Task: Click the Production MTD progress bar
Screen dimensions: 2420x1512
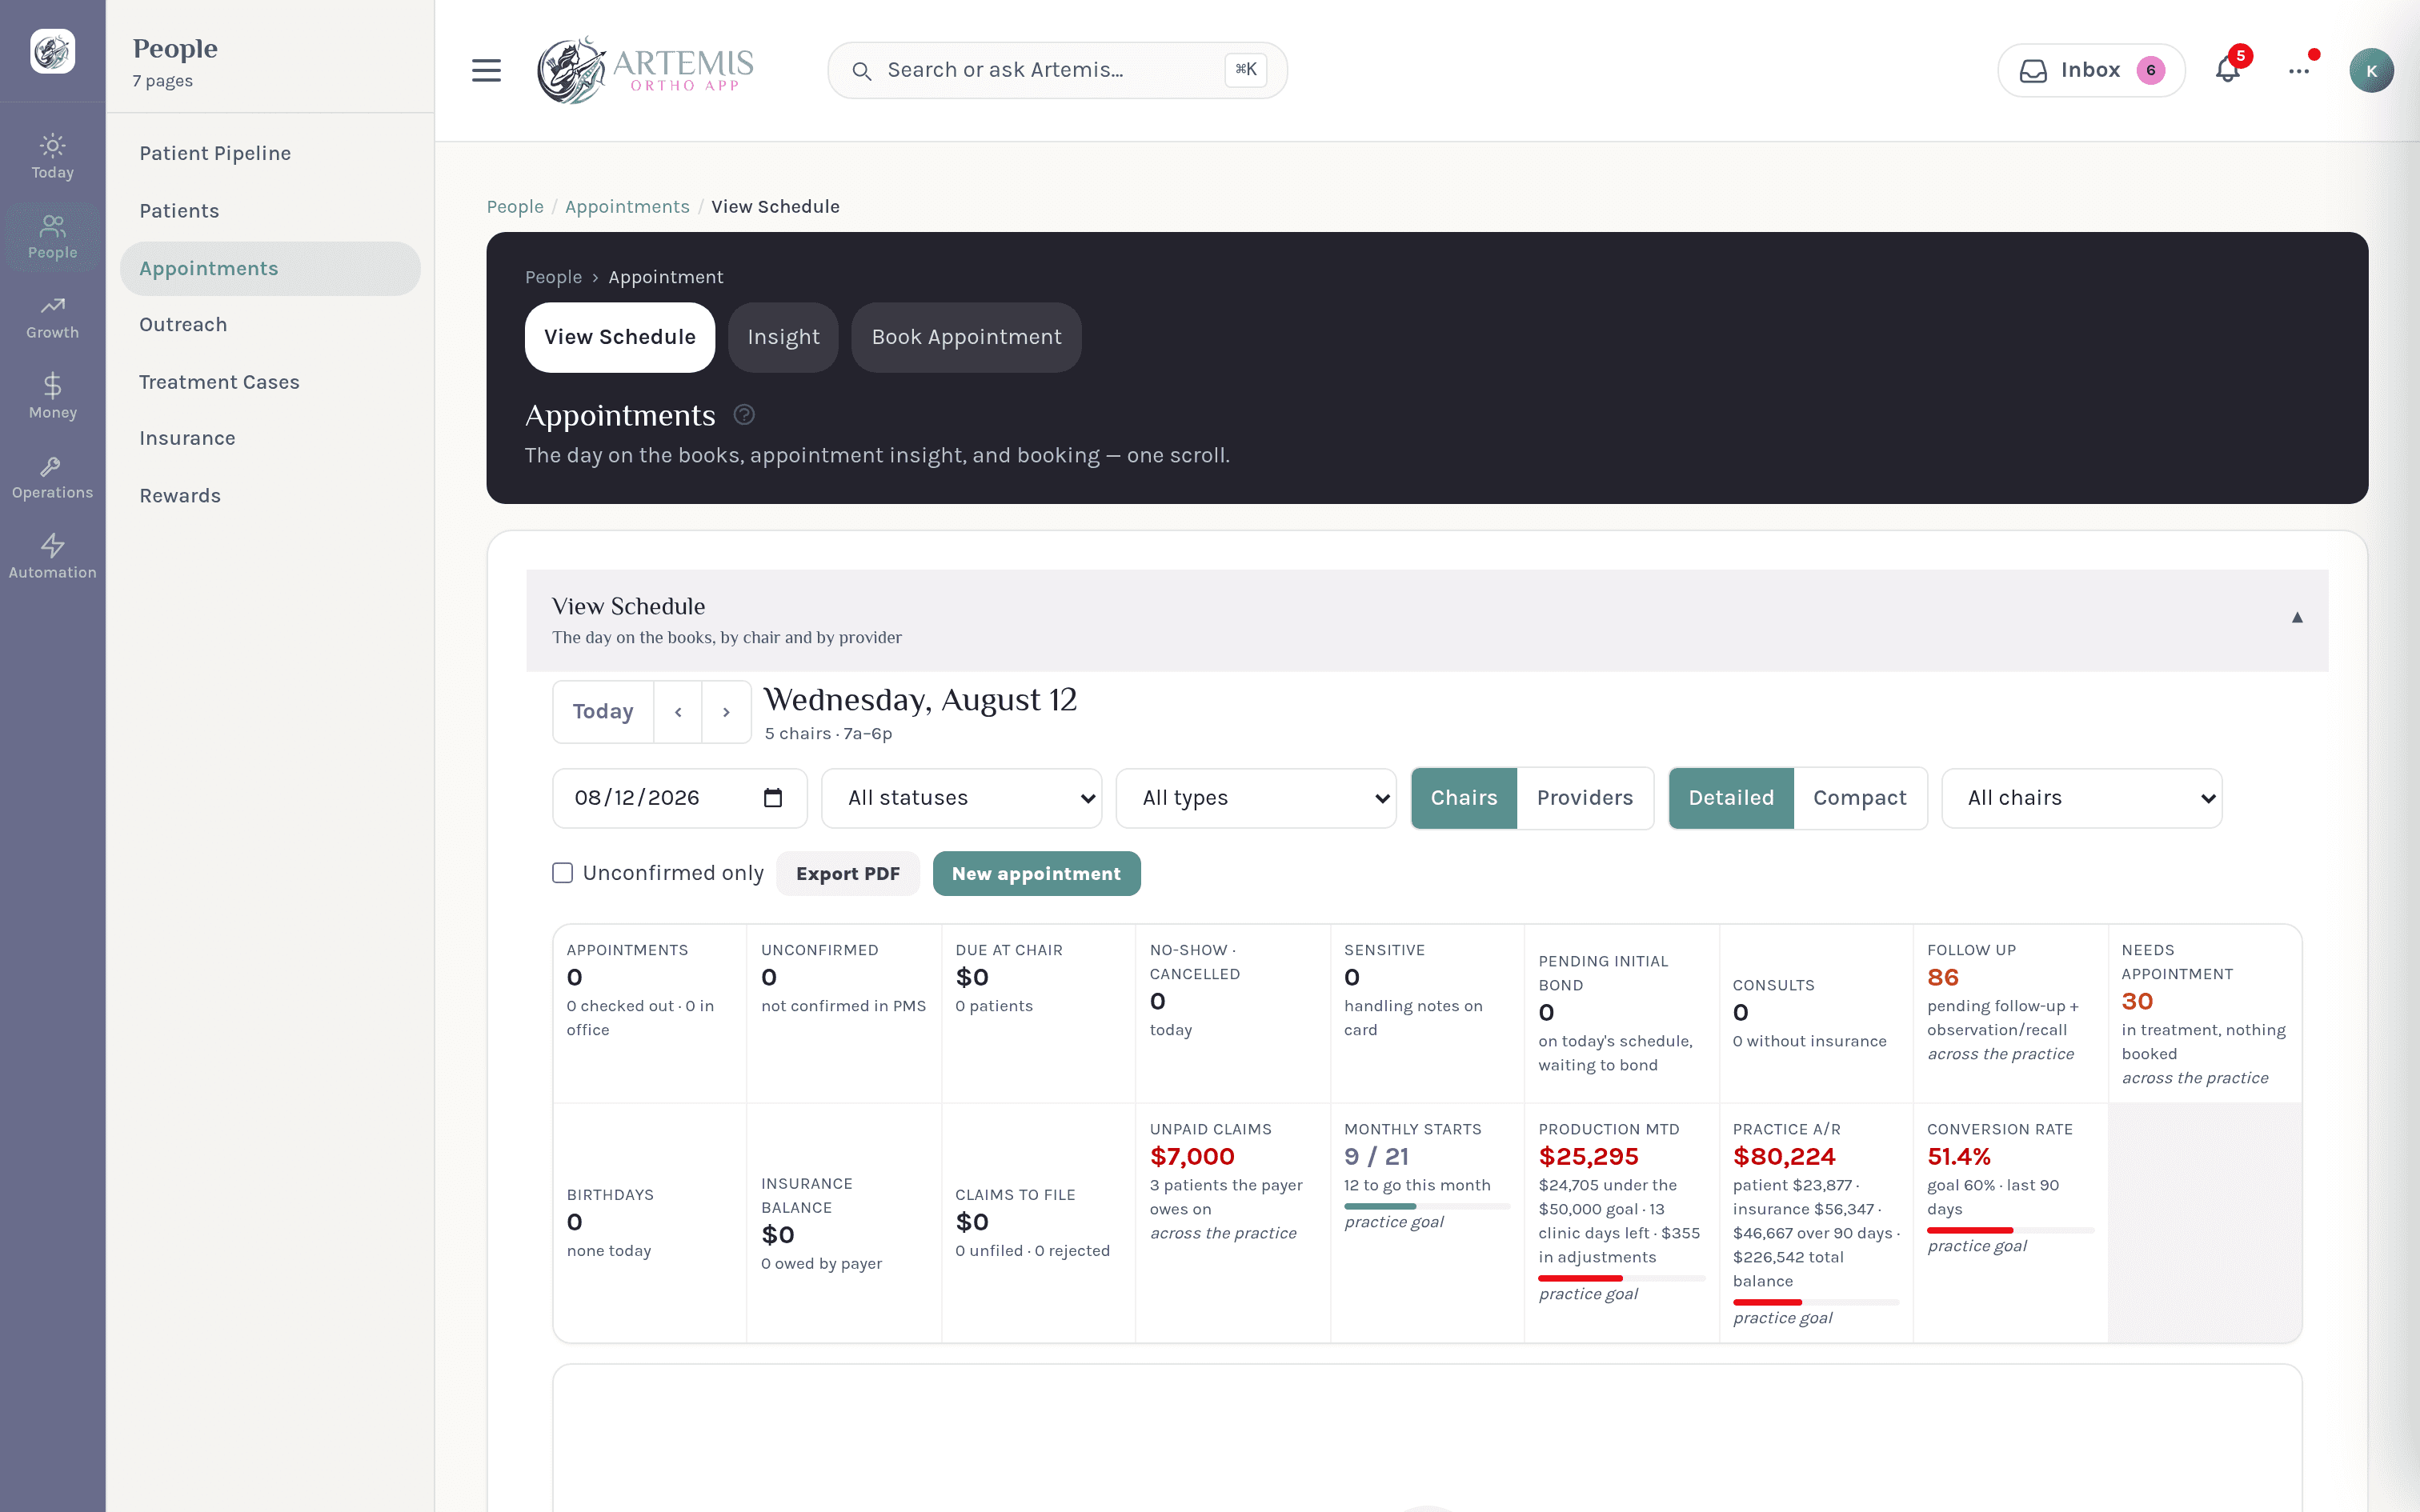Action: click(x=1621, y=1278)
